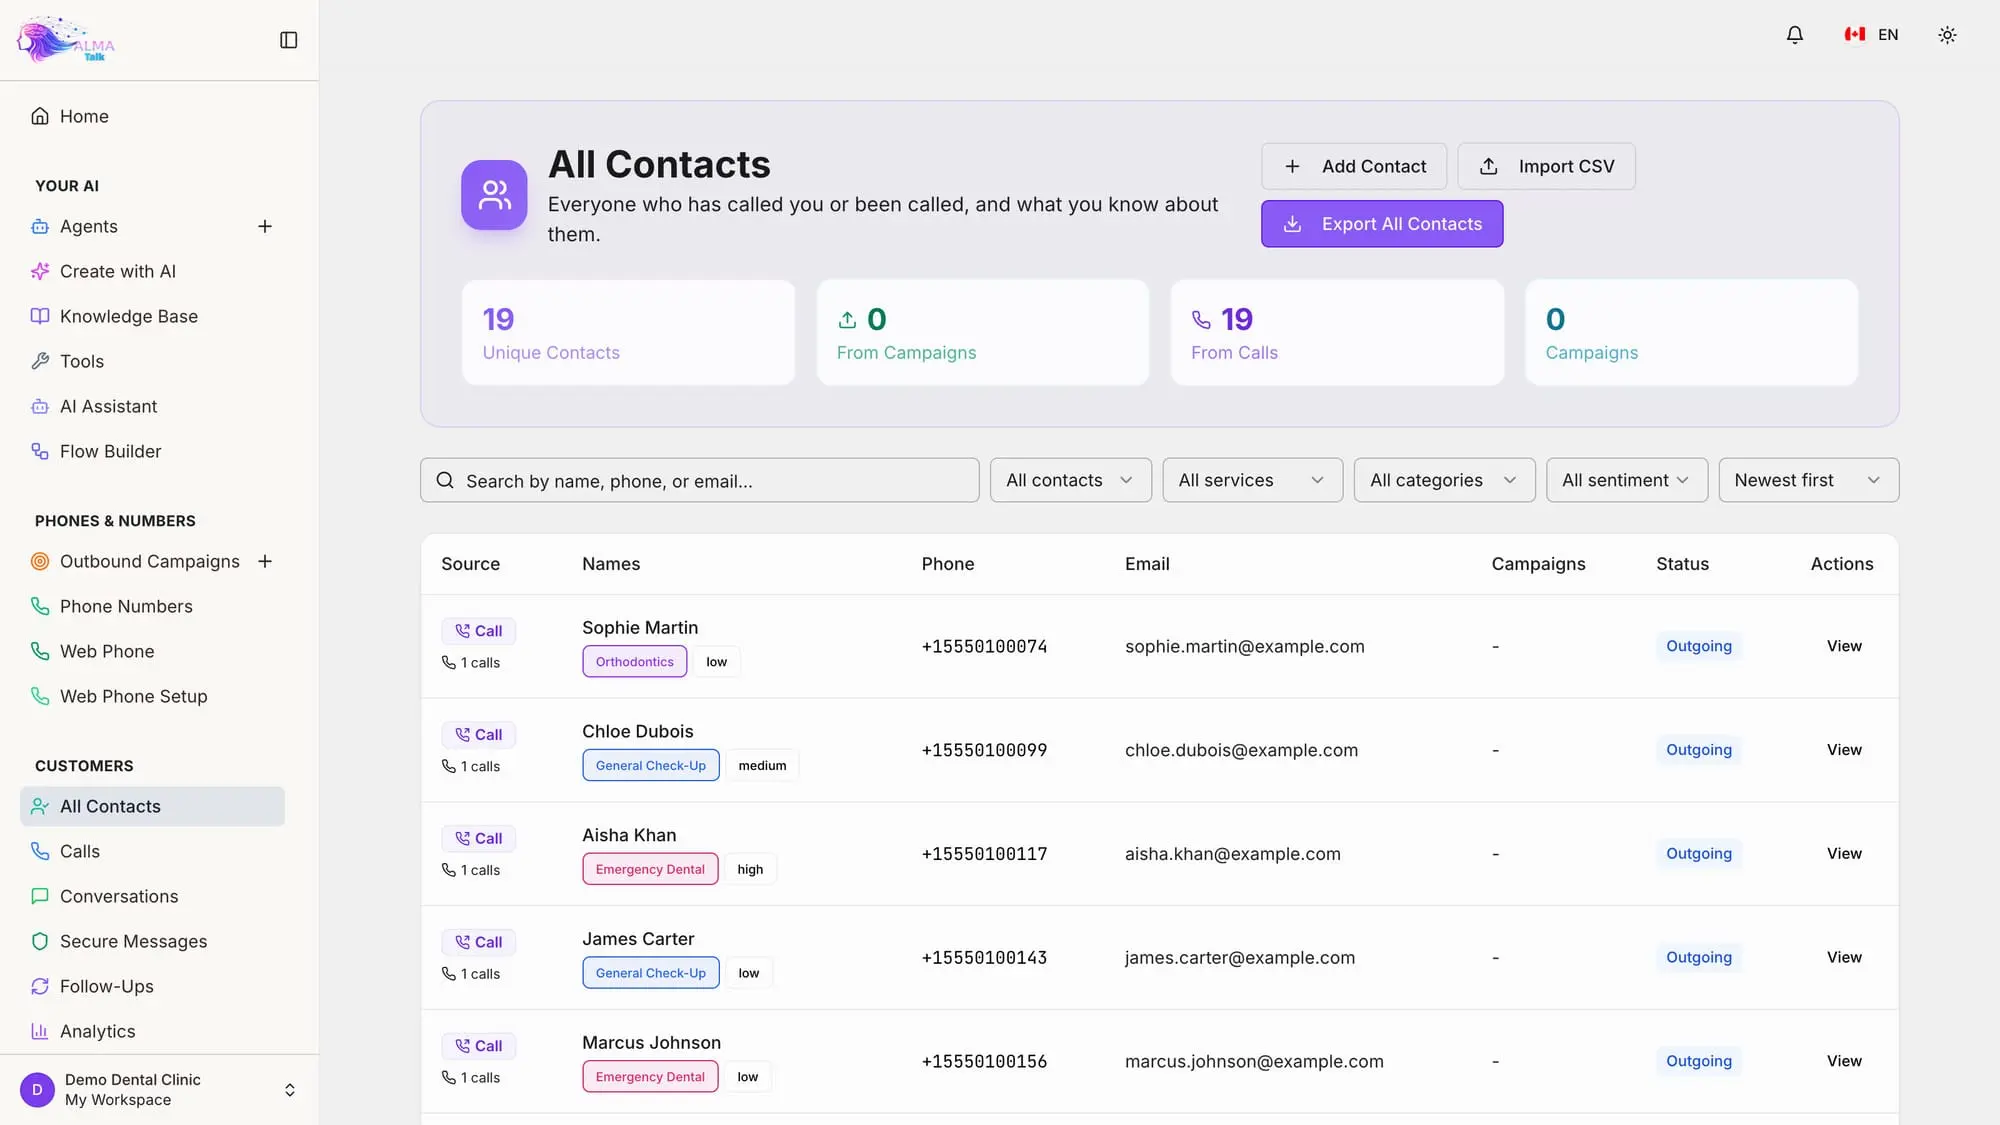
Task: Open All categories filter dropdown
Action: [1444, 481]
